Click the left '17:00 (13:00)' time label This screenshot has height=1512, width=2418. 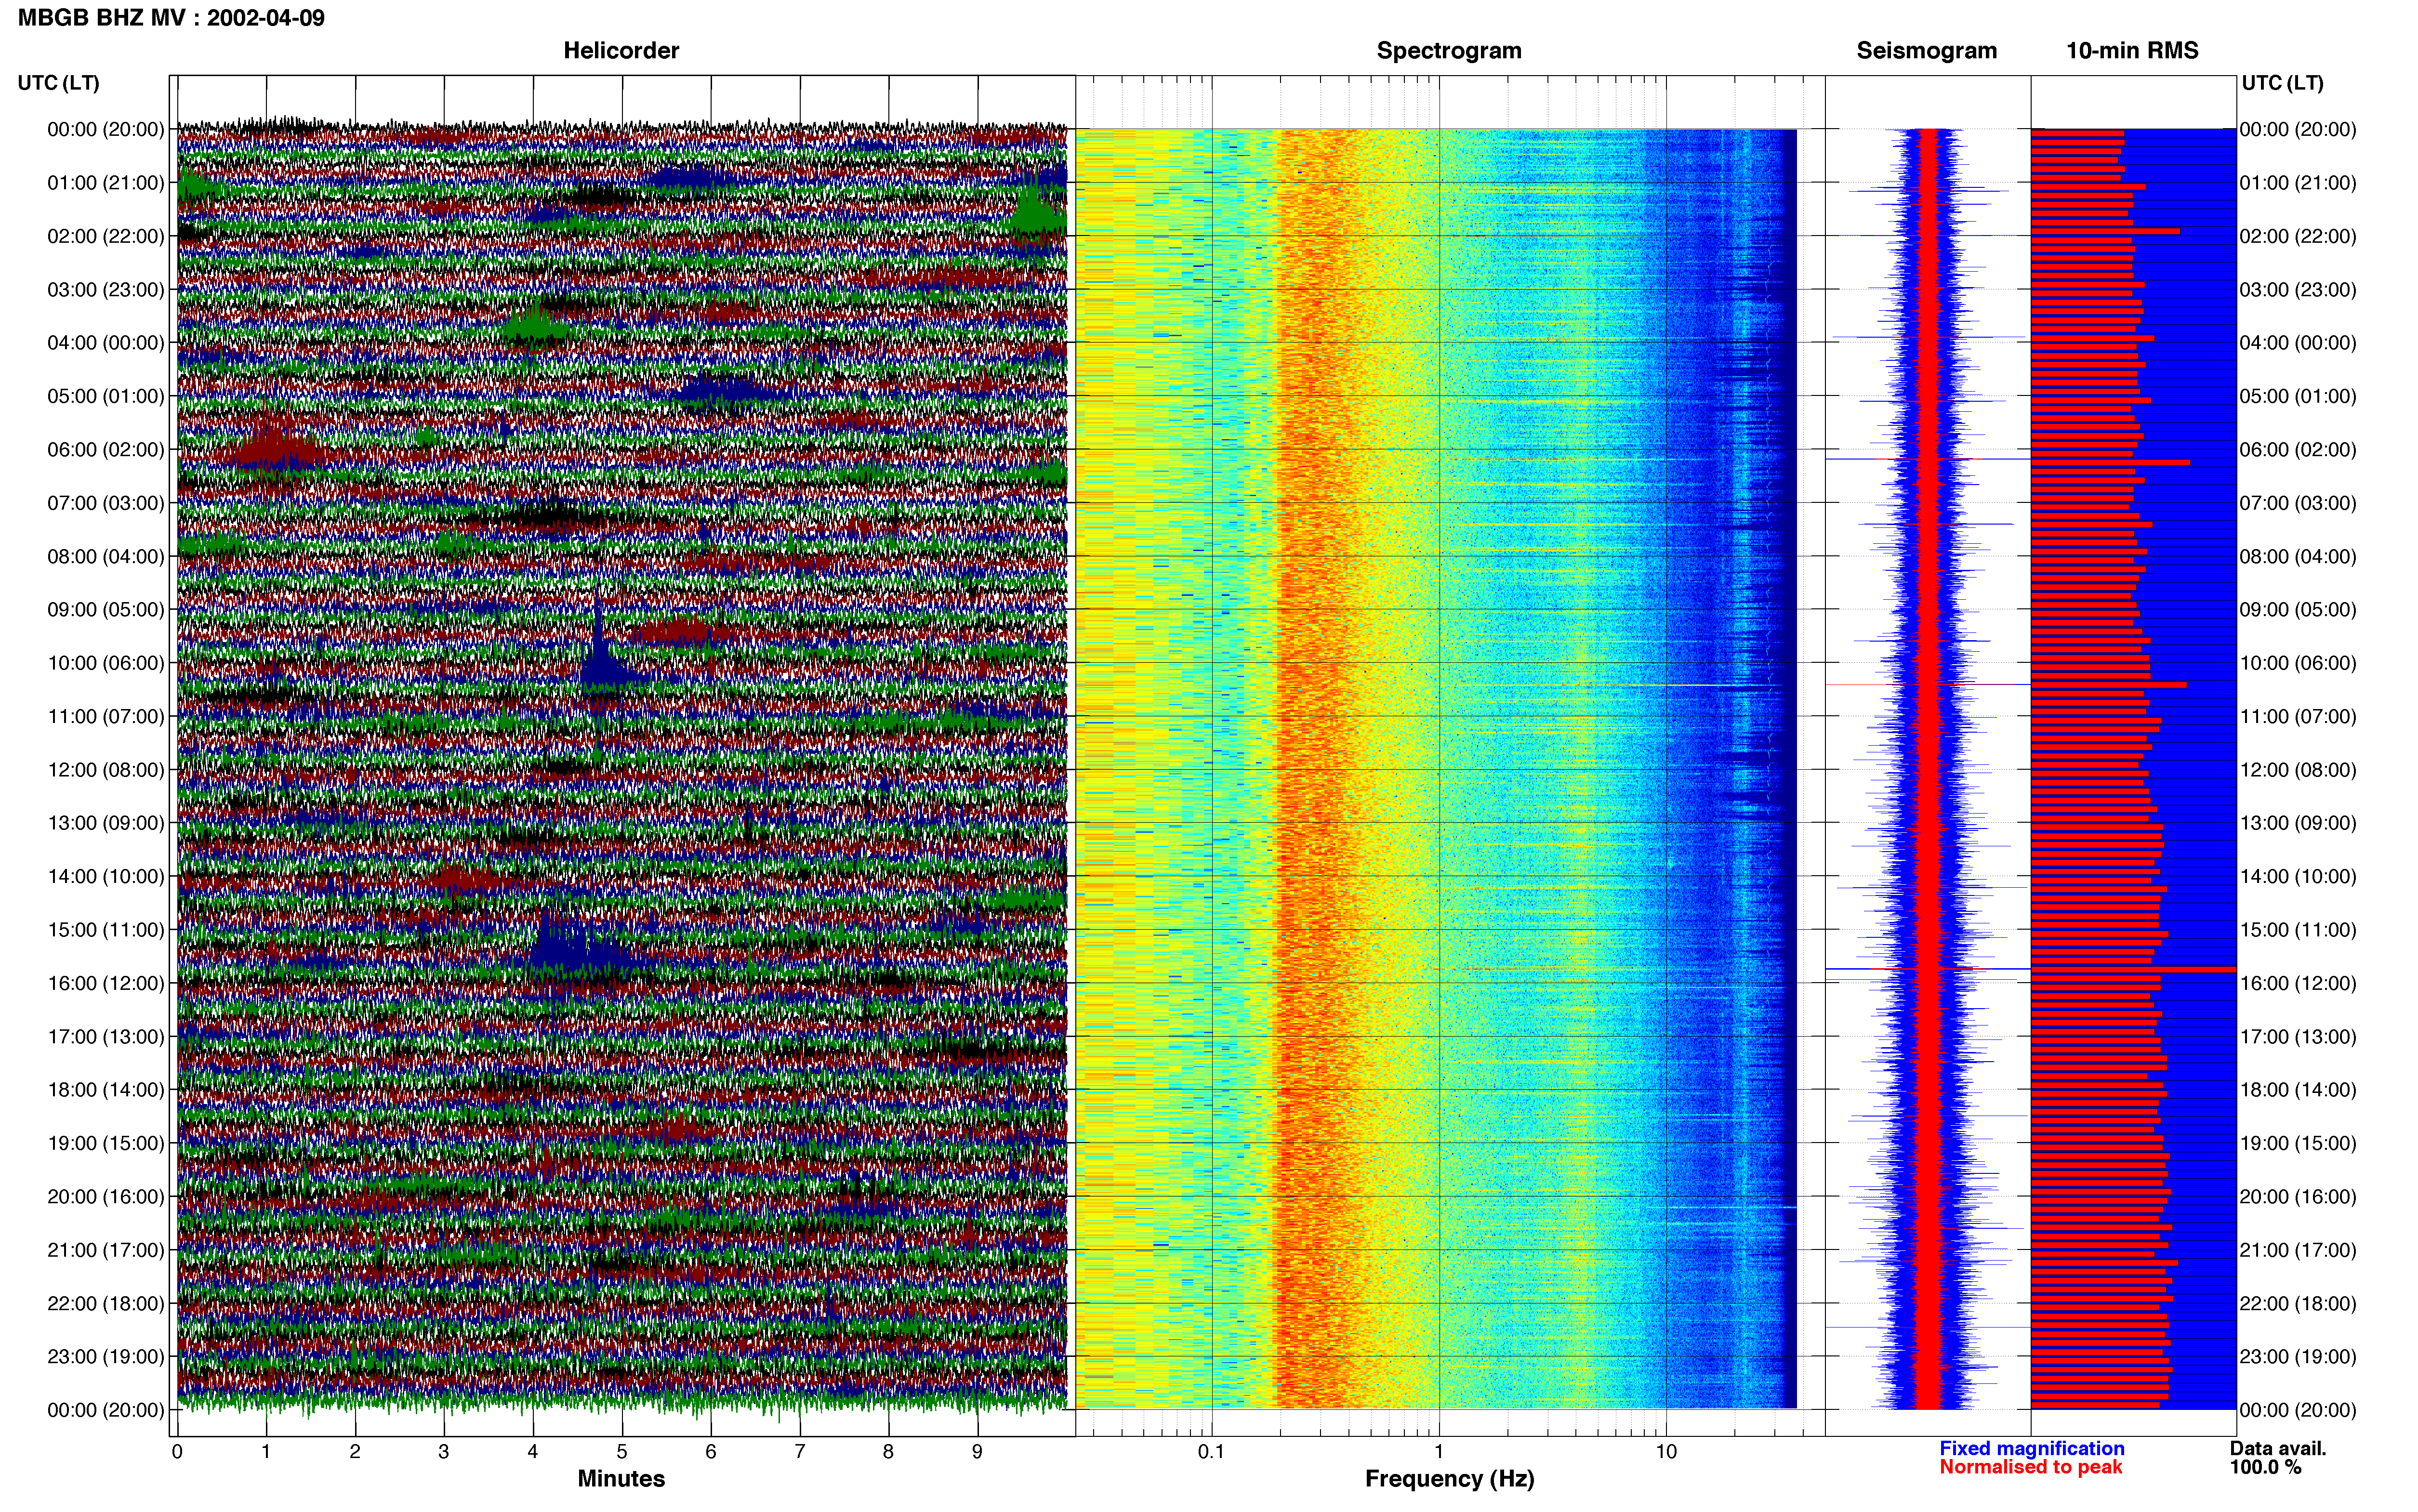pos(106,1037)
